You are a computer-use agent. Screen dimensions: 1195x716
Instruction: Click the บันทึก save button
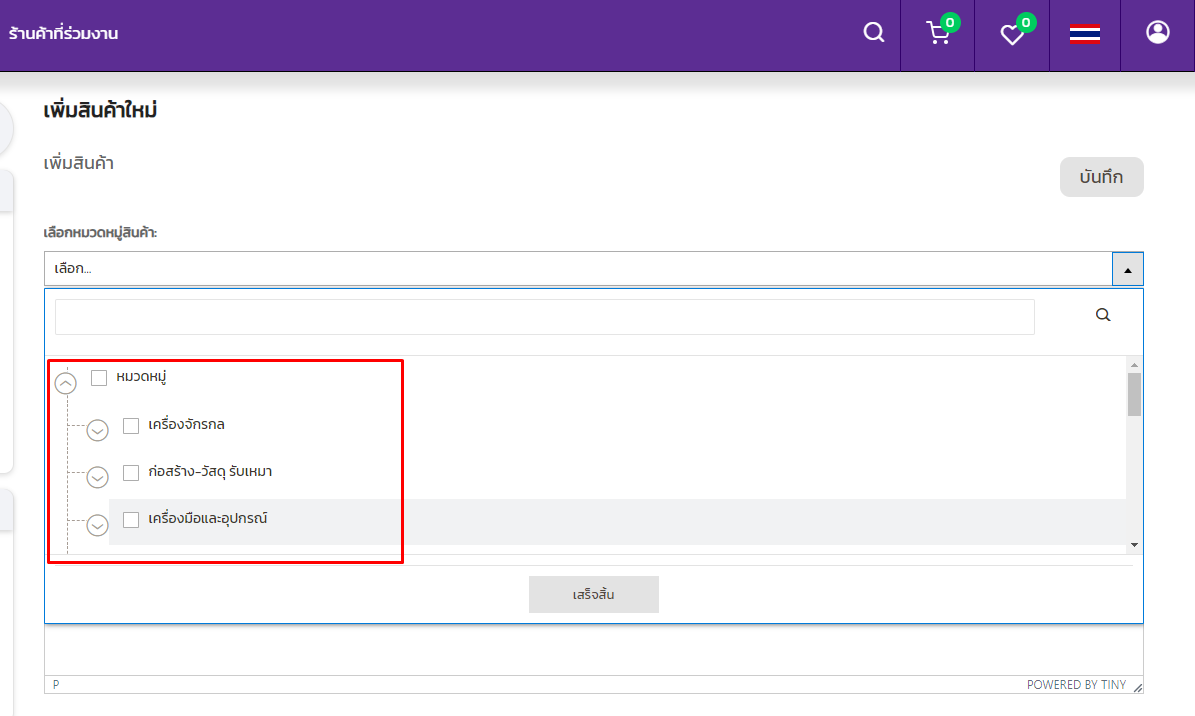pyautogui.click(x=1101, y=177)
